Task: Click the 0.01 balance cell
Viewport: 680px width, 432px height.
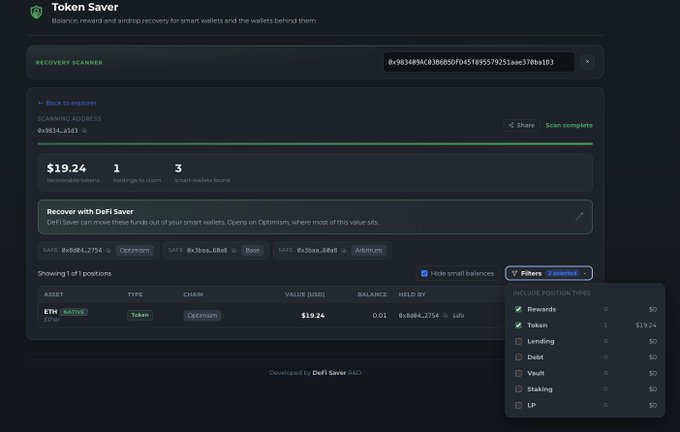Action: click(379, 316)
